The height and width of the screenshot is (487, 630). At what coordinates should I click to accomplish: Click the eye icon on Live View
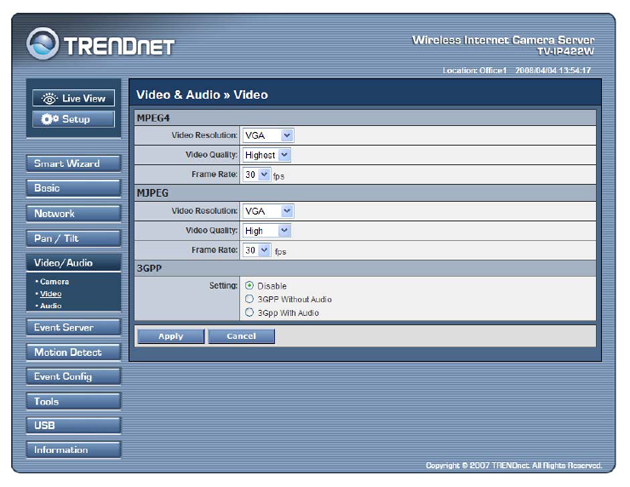[x=49, y=98]
